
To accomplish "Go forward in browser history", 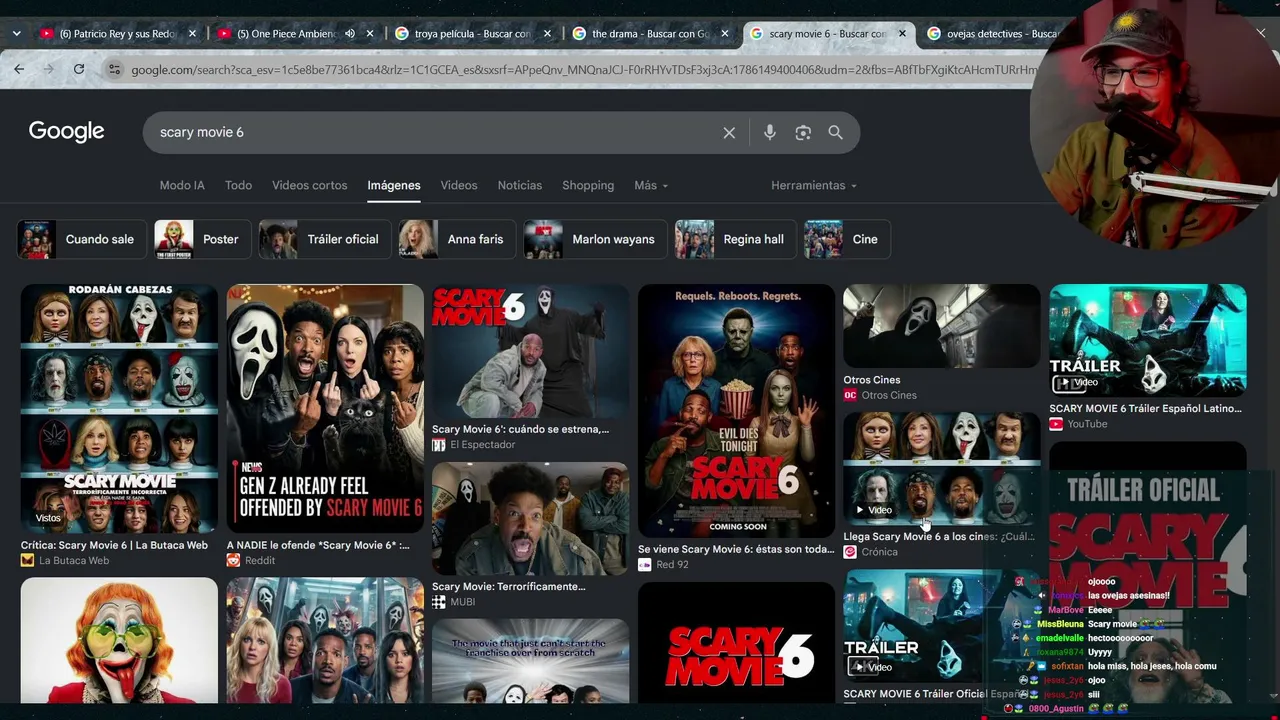I will point(48,69).
